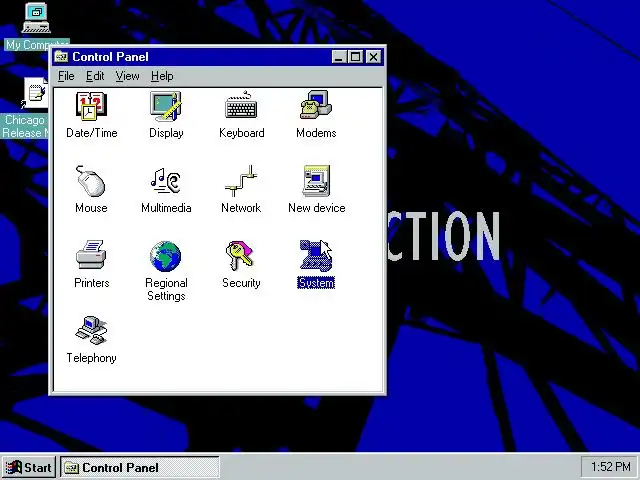Click the Start button
640x480 pixels.
[29, 467]
